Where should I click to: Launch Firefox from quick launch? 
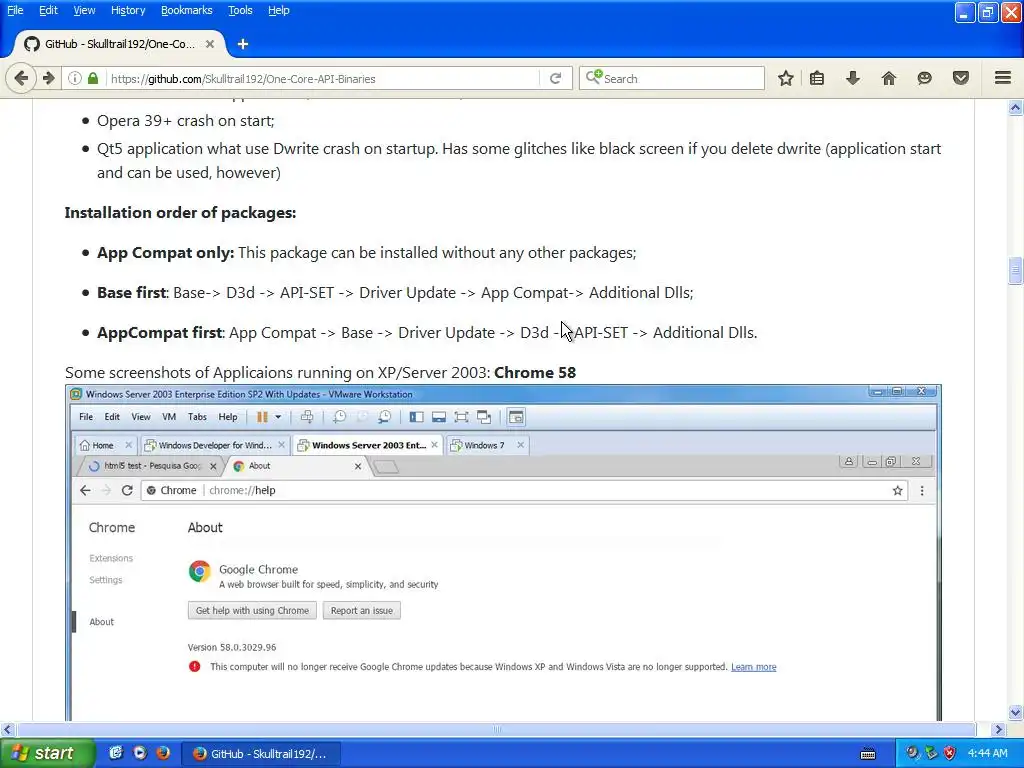(163, 753)
